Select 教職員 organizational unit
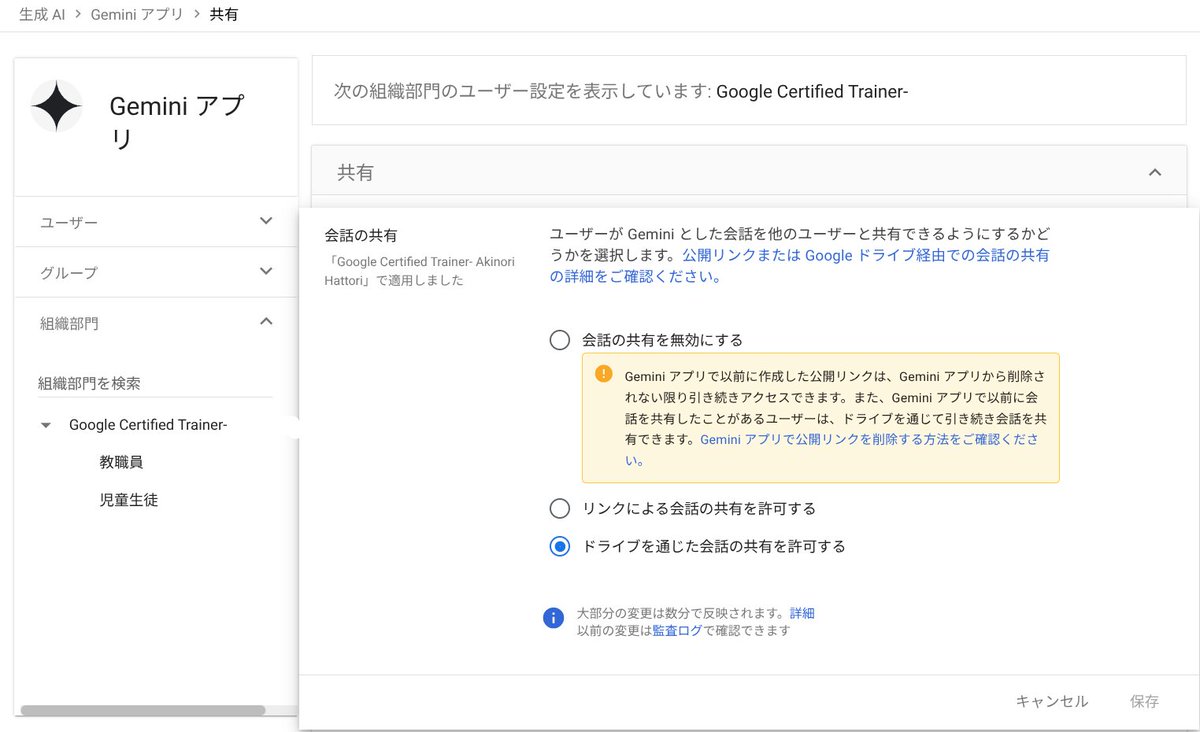 point(121,462)
